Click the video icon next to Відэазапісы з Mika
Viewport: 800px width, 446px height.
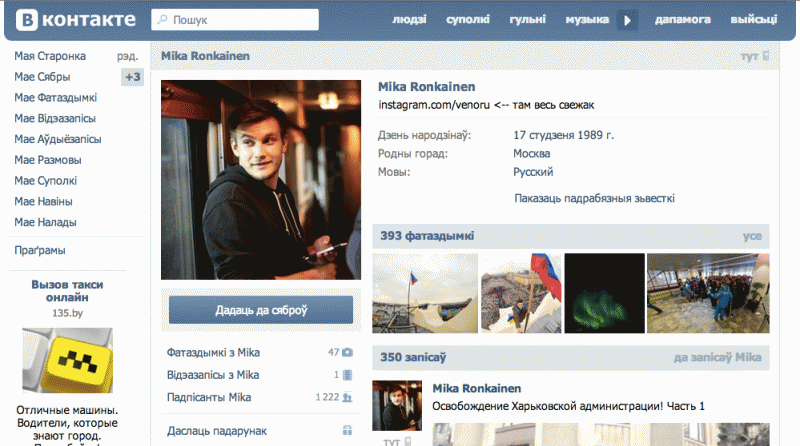click(347, 375)
